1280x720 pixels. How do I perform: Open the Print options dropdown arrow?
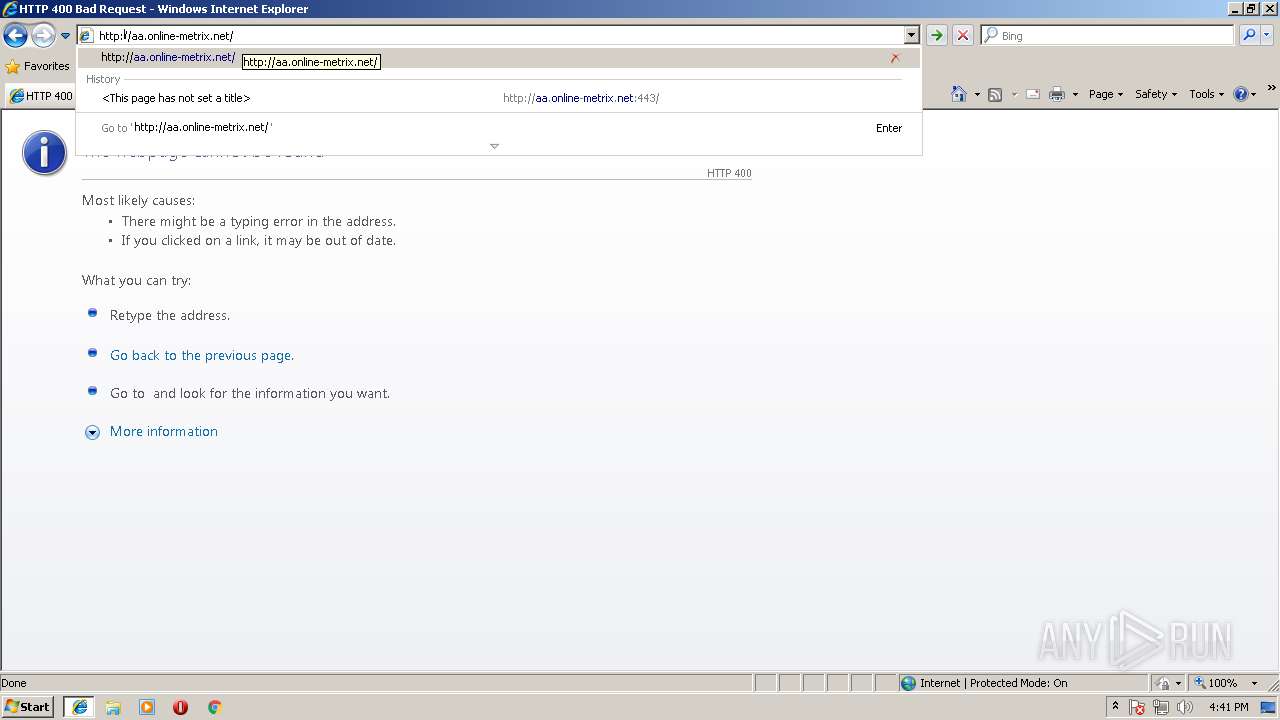point(1075,94)
